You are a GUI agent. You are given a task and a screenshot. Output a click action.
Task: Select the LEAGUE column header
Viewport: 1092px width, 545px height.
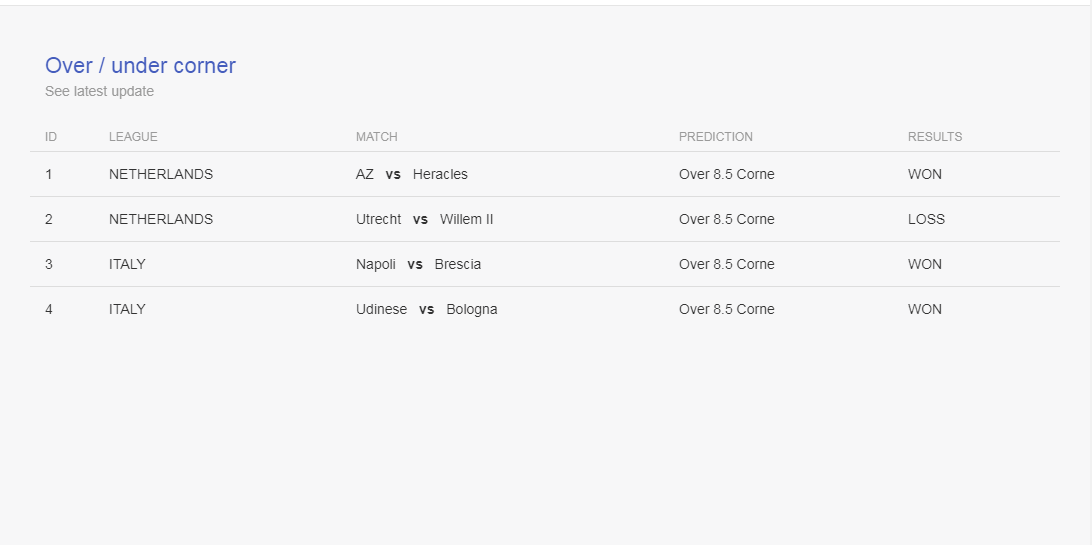click(x=133, y=136)
